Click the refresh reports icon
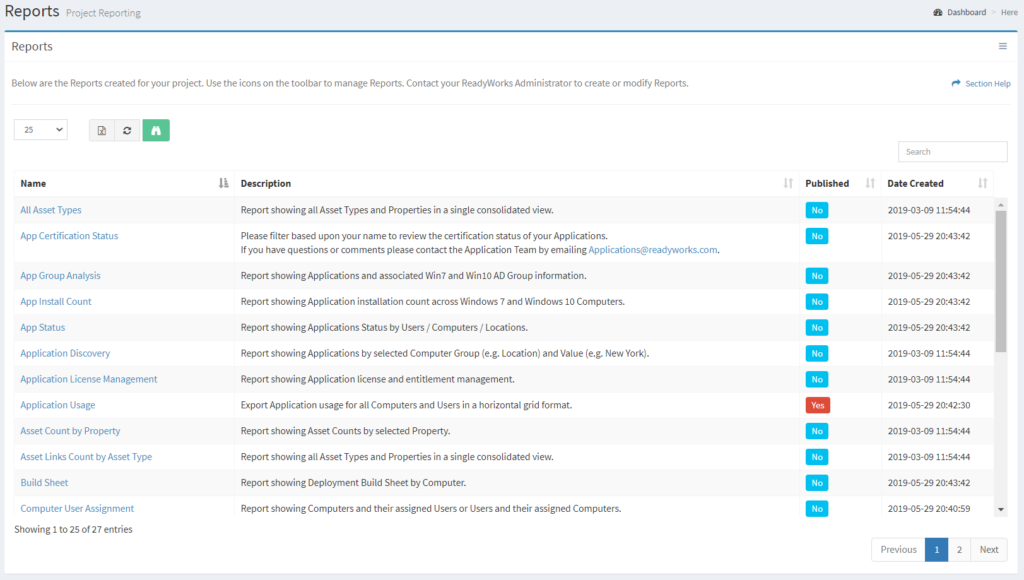 pos(128,130)
